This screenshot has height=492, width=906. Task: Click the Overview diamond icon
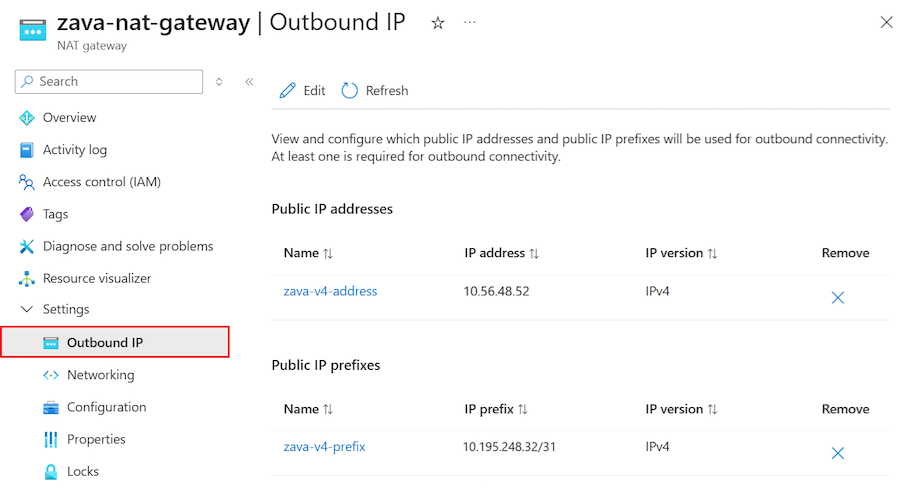coord(27,117)
